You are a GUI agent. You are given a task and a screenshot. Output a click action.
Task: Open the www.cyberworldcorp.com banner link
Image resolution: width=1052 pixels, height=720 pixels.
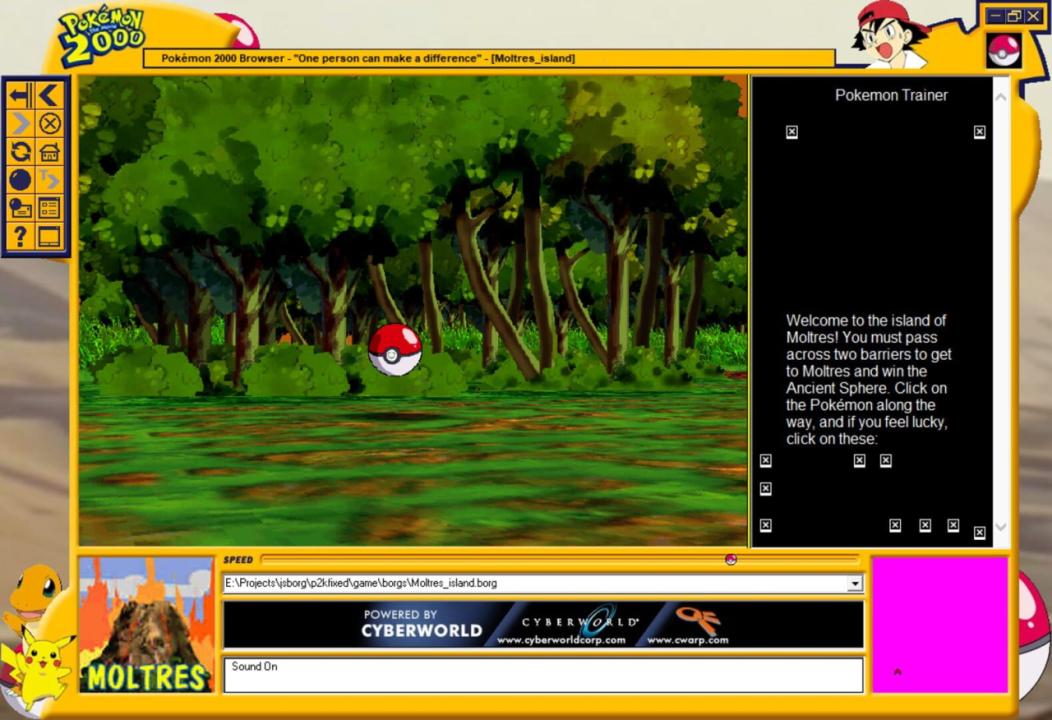[561, 639]
